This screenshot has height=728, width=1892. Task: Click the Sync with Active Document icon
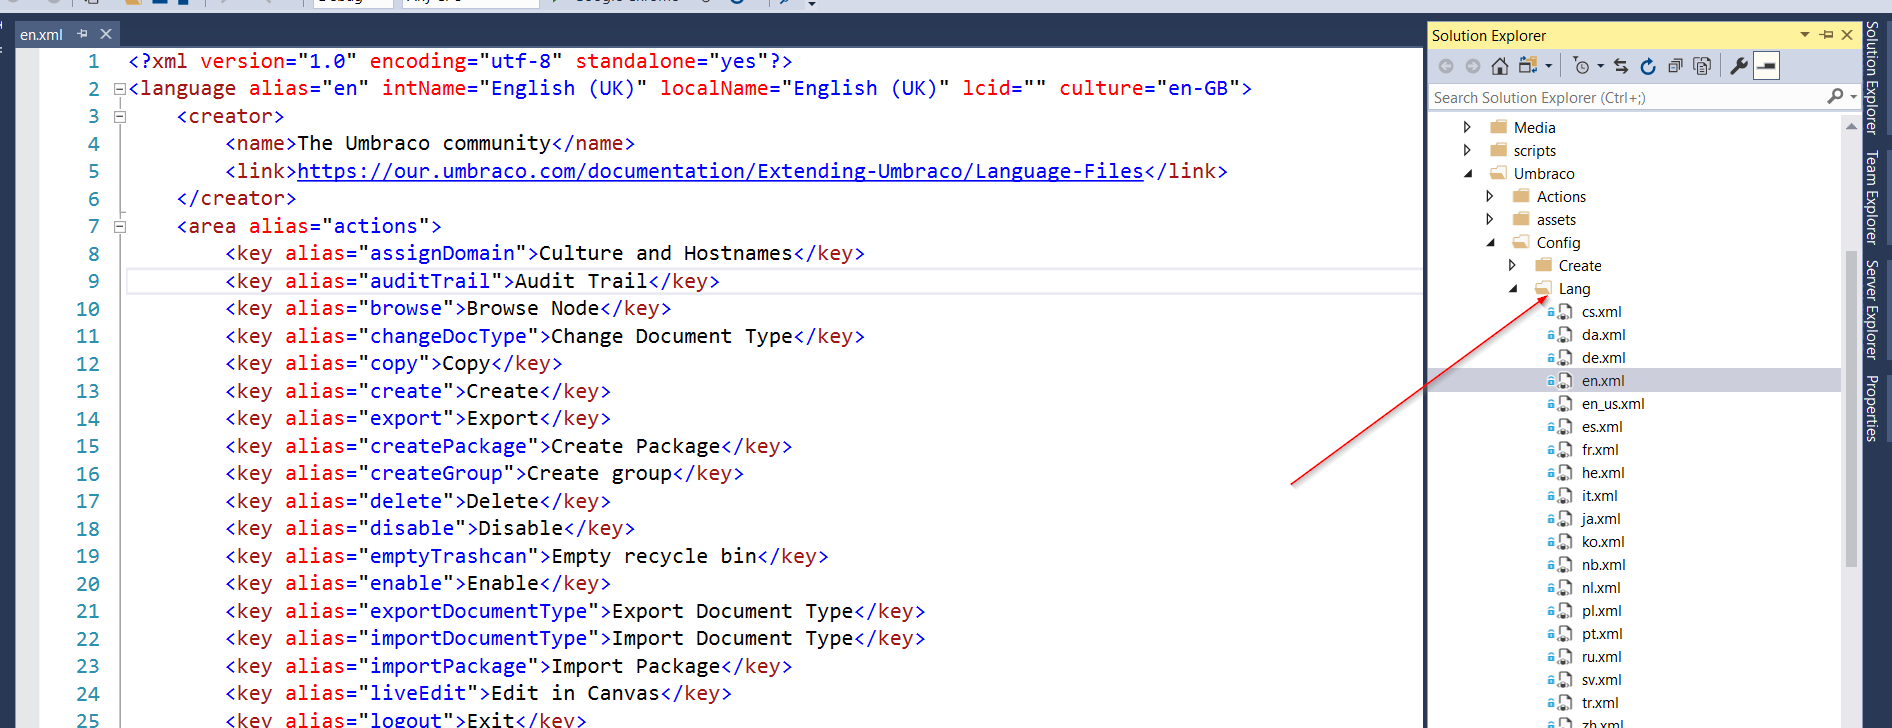pyautogui.click(x=1621, y=66)
